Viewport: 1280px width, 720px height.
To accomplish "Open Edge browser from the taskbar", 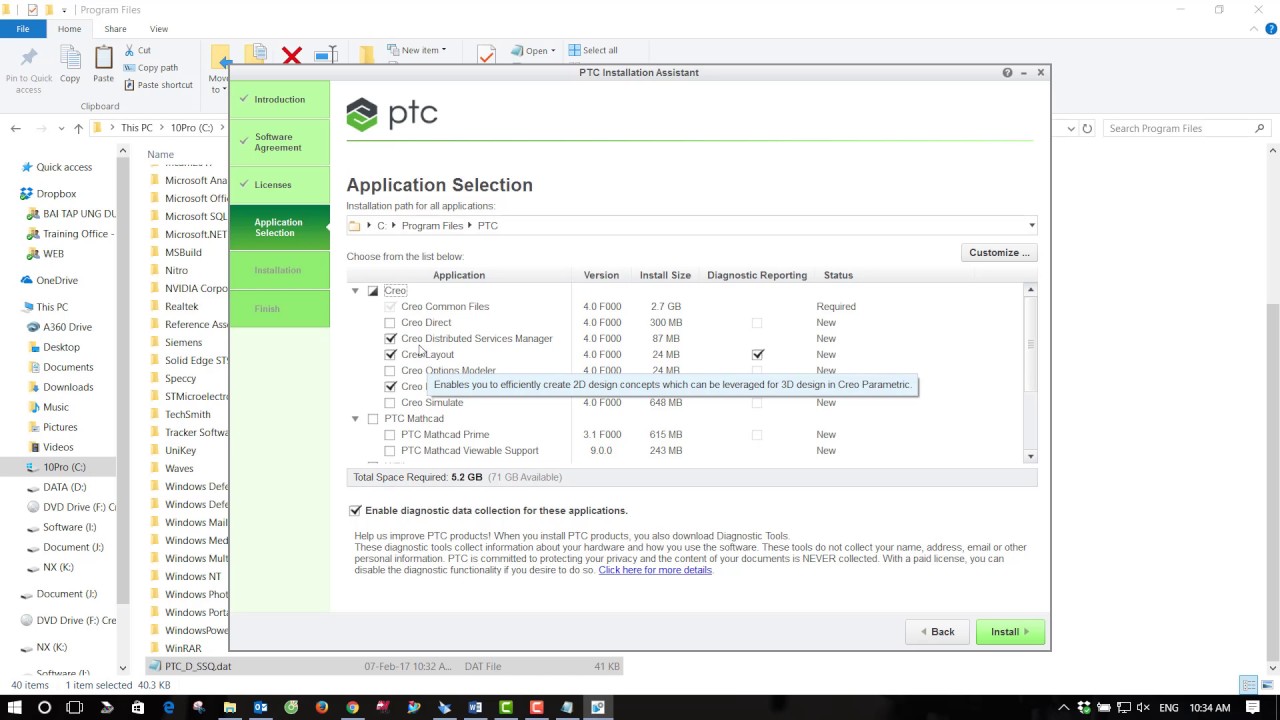I will pyautogui.click(x=168, y=707).
